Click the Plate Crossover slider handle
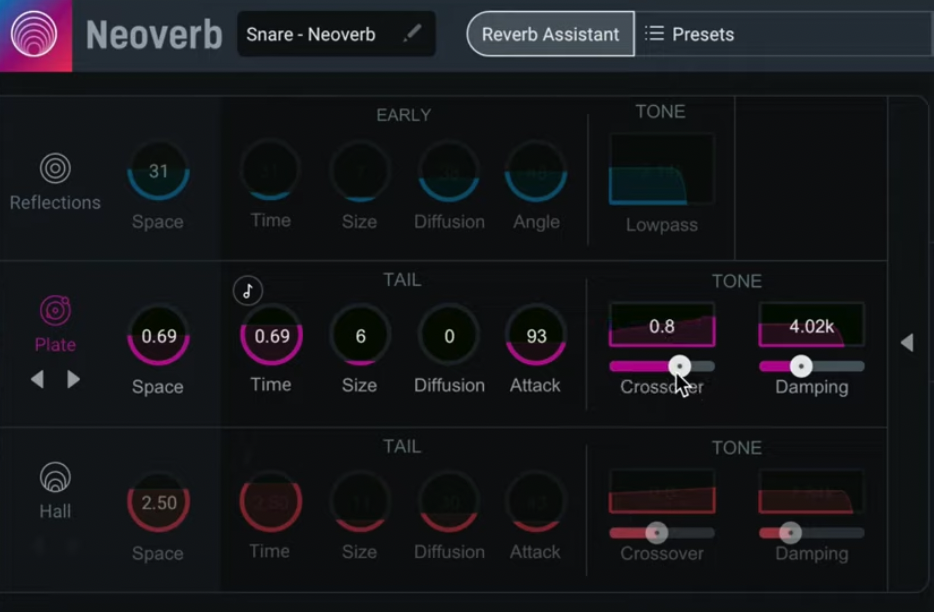934x612 pixels. pyautogui.click(x=679, y=366)
